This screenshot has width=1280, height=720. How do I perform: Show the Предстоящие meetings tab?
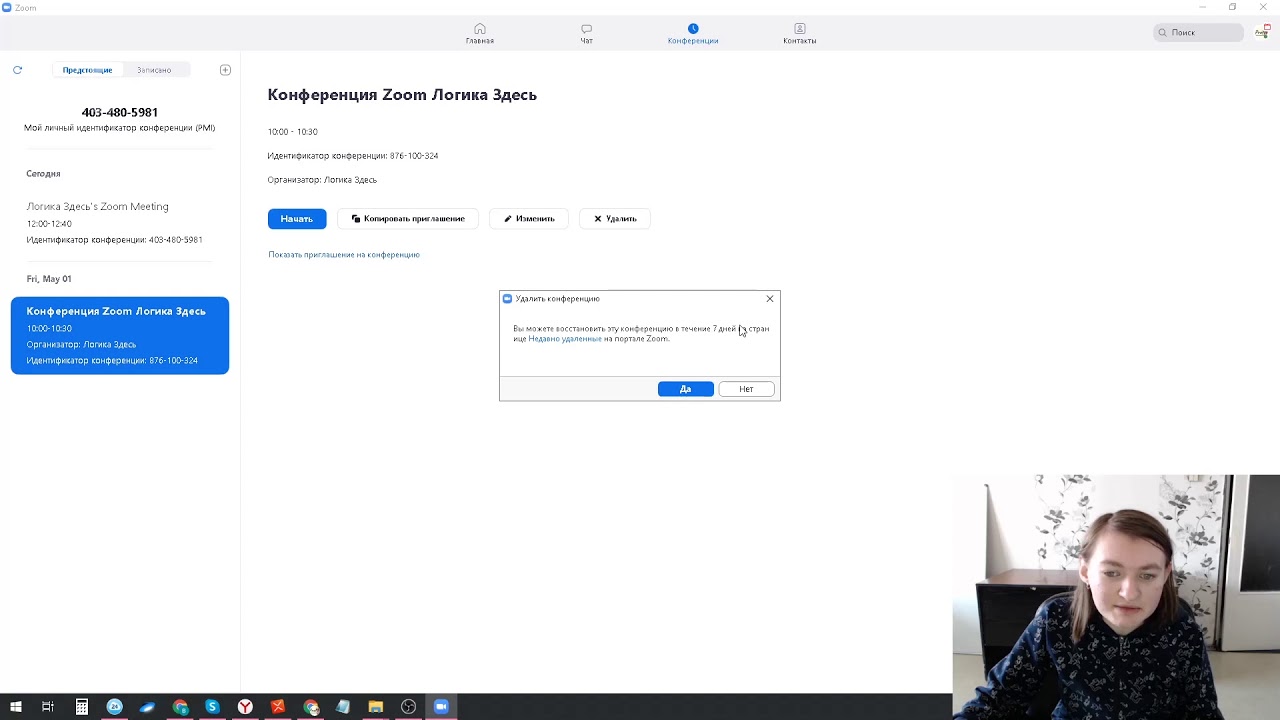click(87, 70)
